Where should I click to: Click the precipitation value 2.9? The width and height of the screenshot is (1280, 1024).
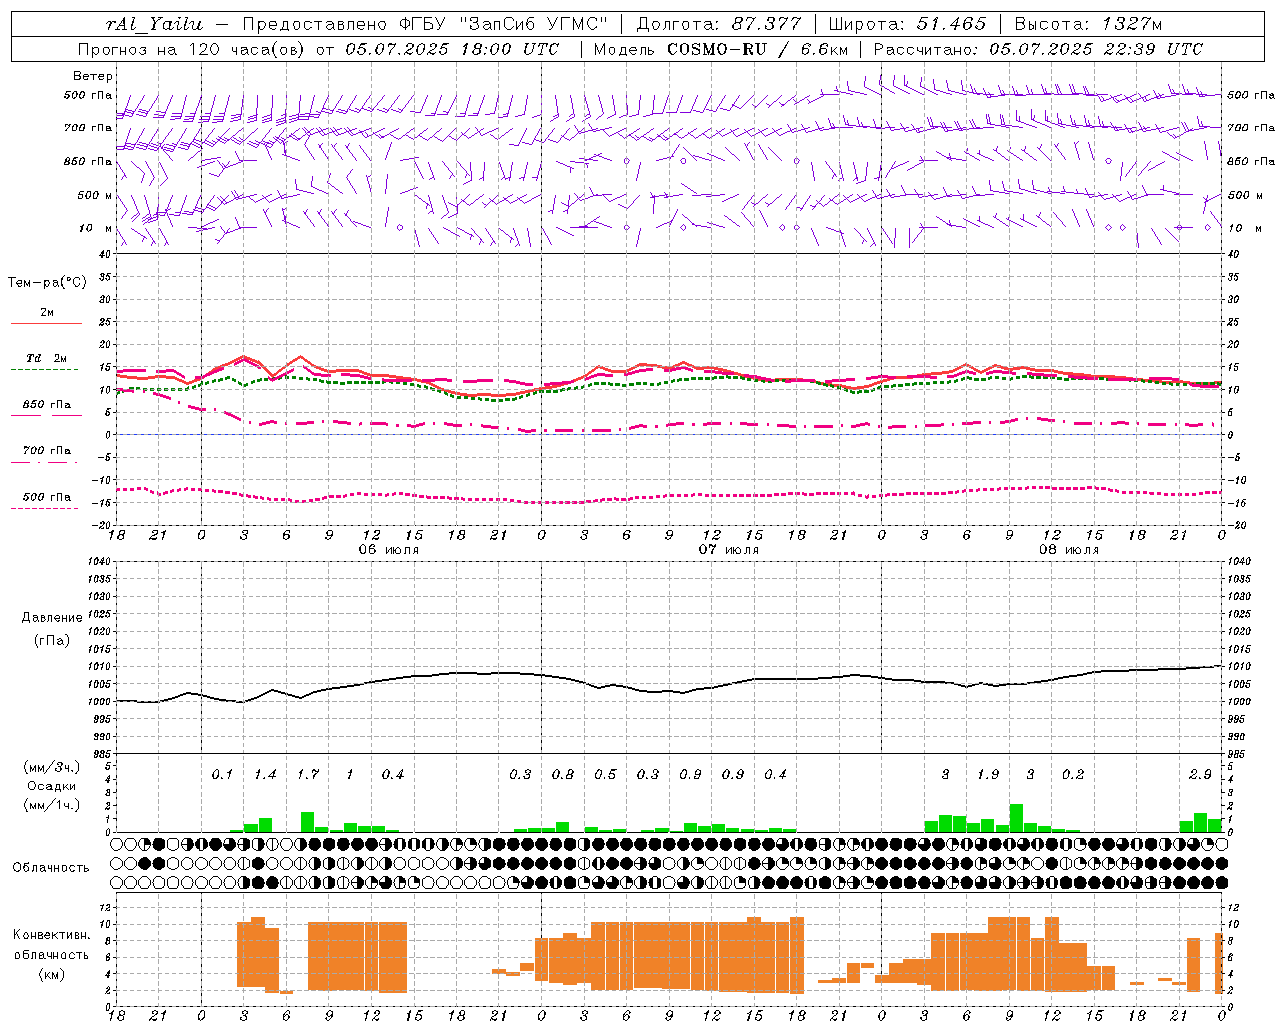click(1200, 775)
